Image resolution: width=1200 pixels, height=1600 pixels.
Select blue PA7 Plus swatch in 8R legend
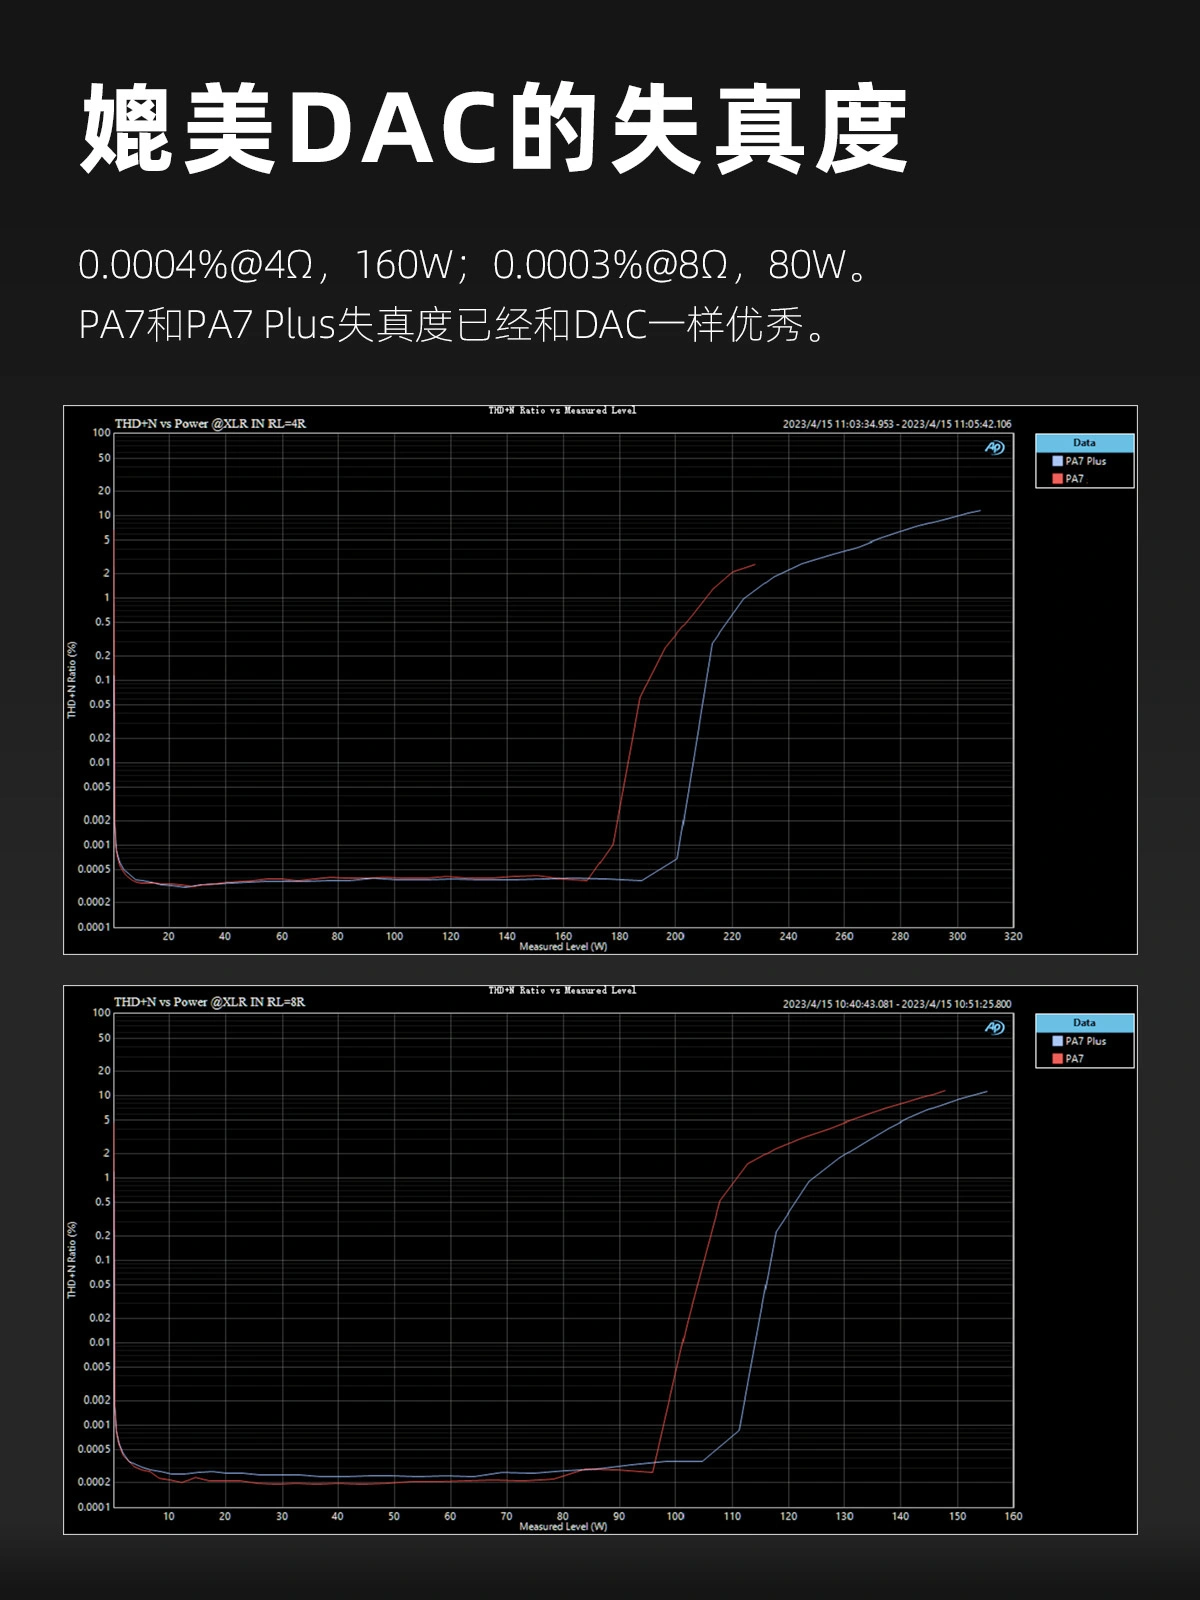(1057, 1041)
